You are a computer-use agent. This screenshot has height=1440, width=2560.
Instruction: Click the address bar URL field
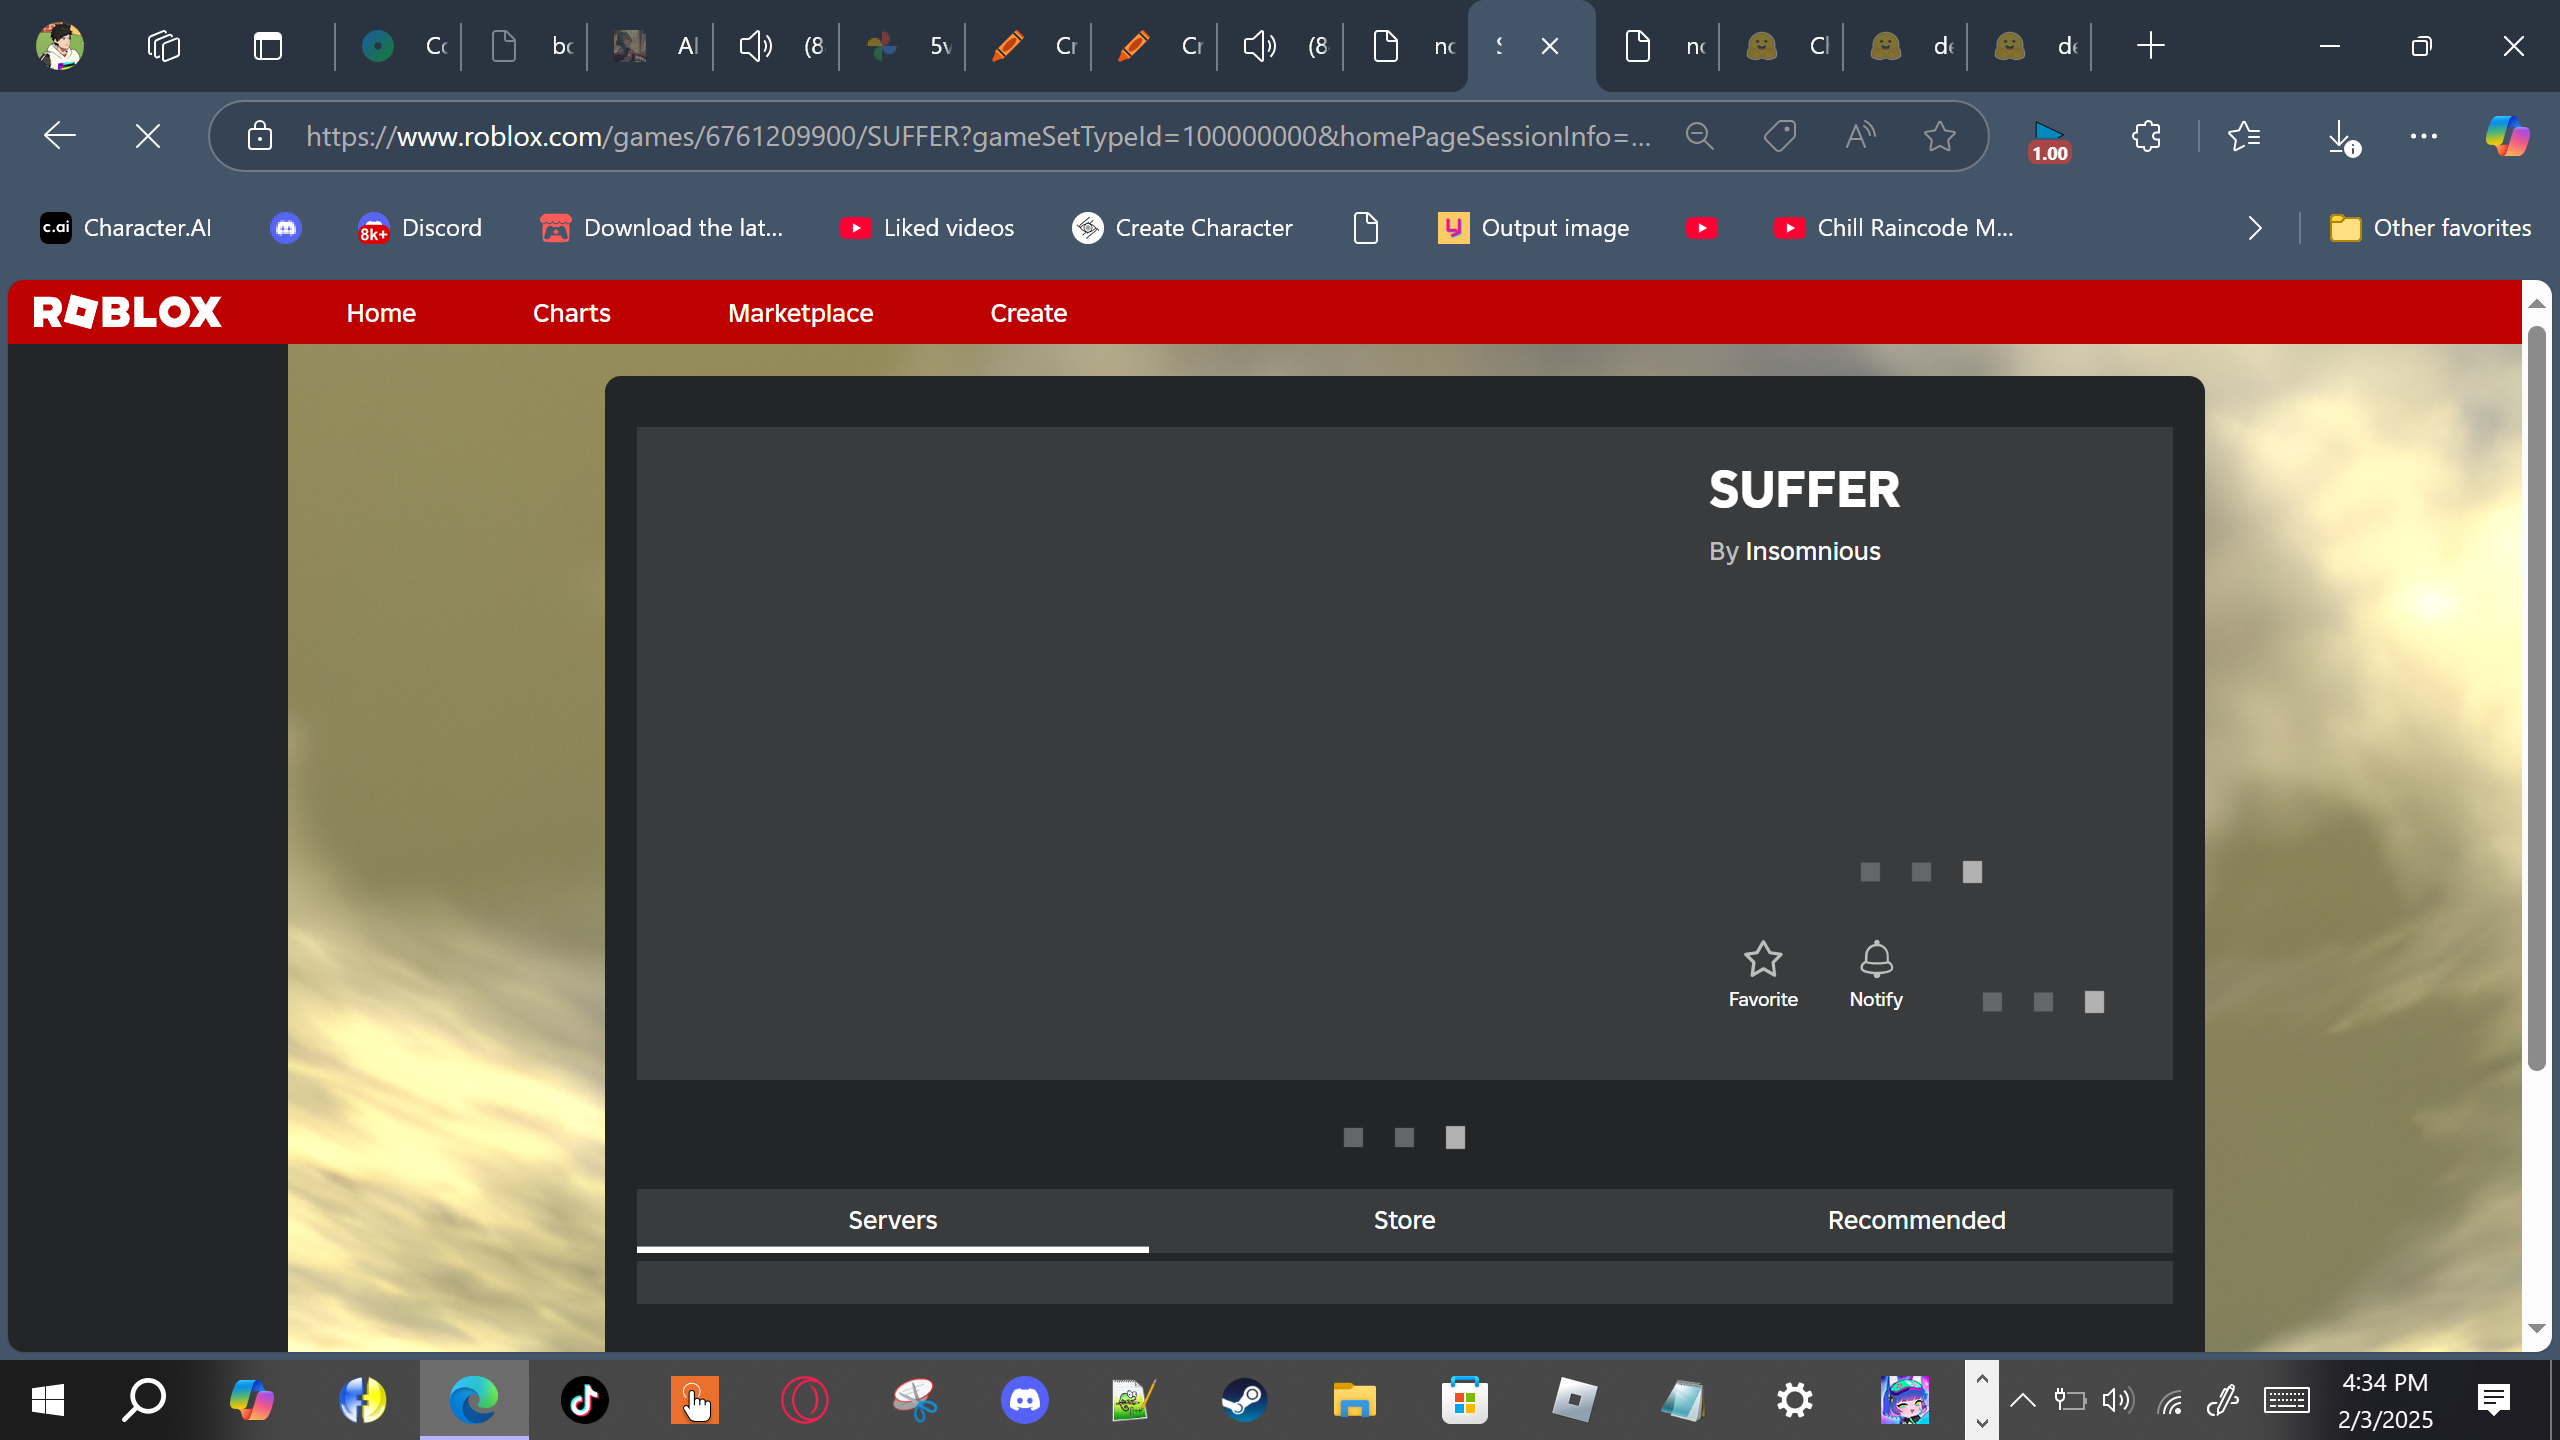[978, 136]
